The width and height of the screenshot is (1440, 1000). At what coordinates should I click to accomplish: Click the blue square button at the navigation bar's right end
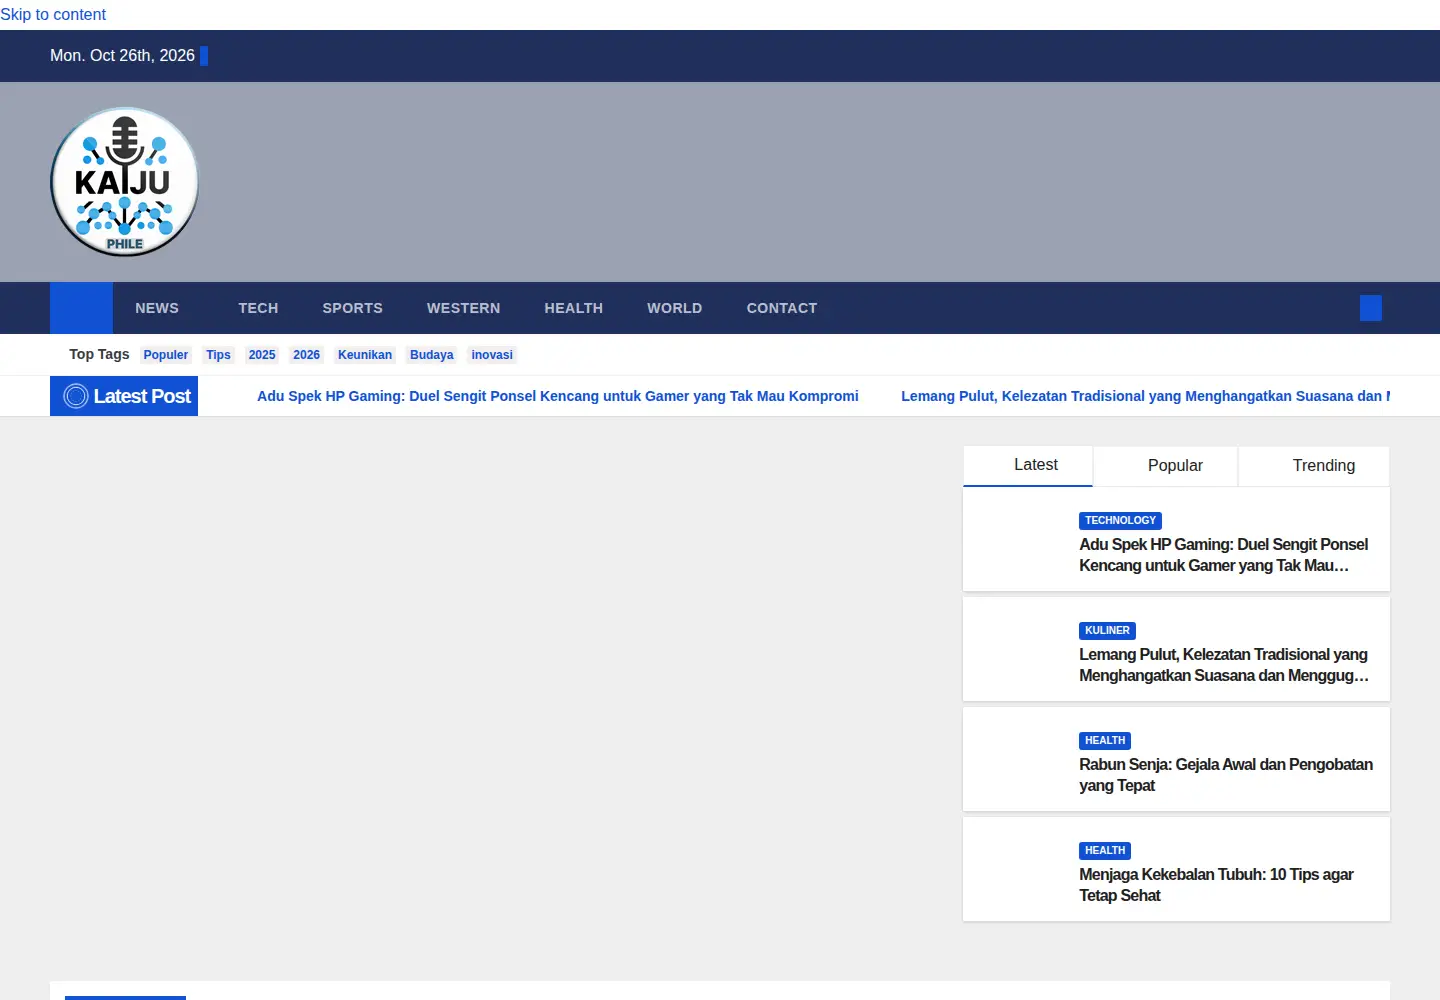pyautogui.click(x=1371, y=308)
